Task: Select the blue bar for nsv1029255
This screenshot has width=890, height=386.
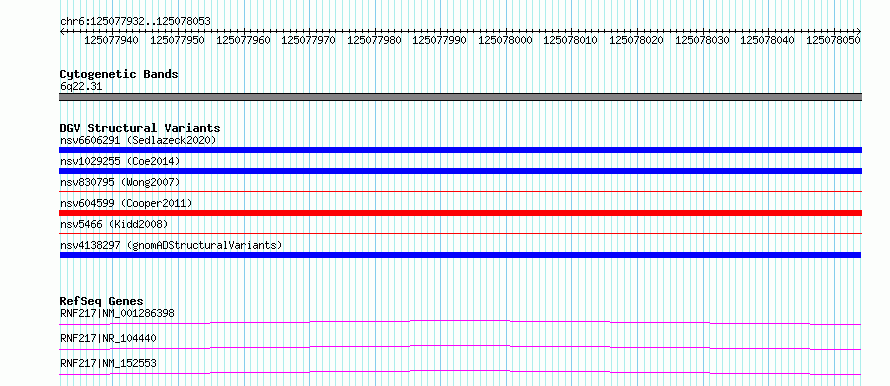Action: point(460,171)
